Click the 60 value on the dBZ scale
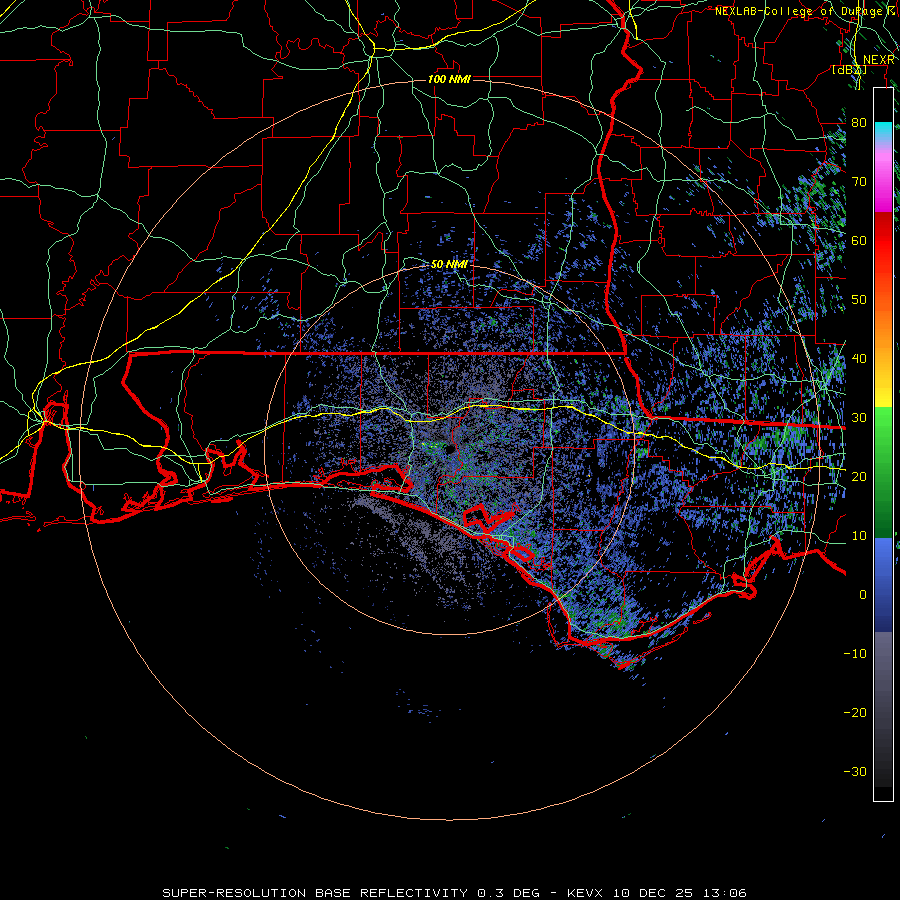Image resolution: width=900 pixels, height=900 pixels. coord(859,240)
